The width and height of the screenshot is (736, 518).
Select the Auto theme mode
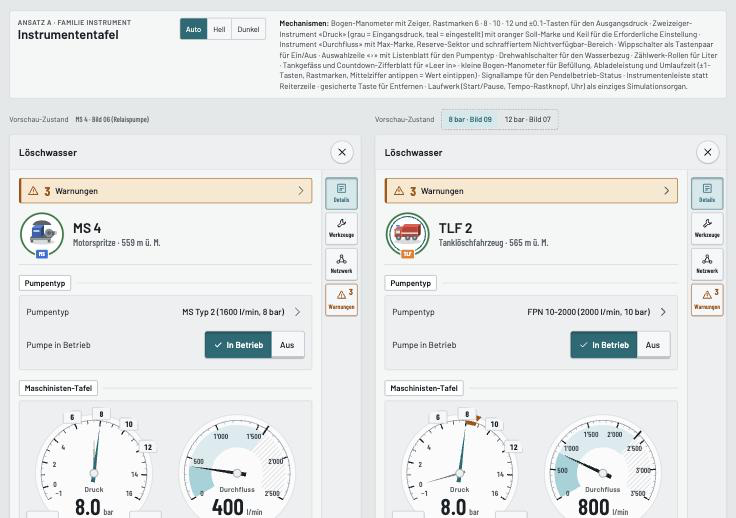[193, 29]
